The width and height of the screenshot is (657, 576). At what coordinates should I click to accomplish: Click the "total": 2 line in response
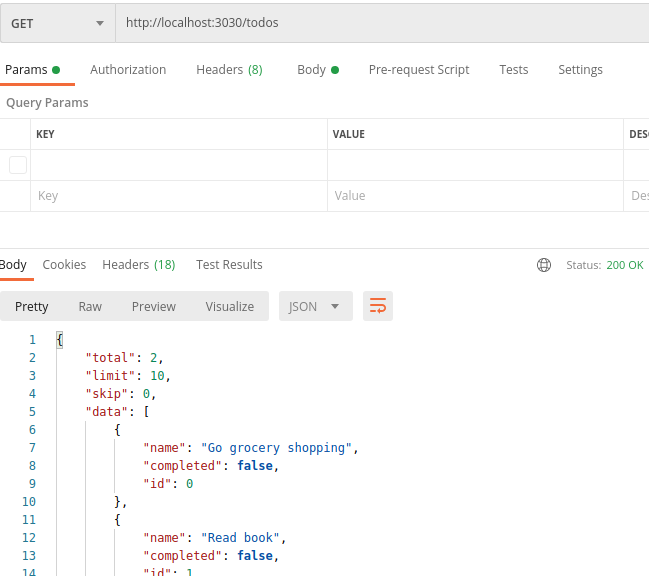coord(124,358)
